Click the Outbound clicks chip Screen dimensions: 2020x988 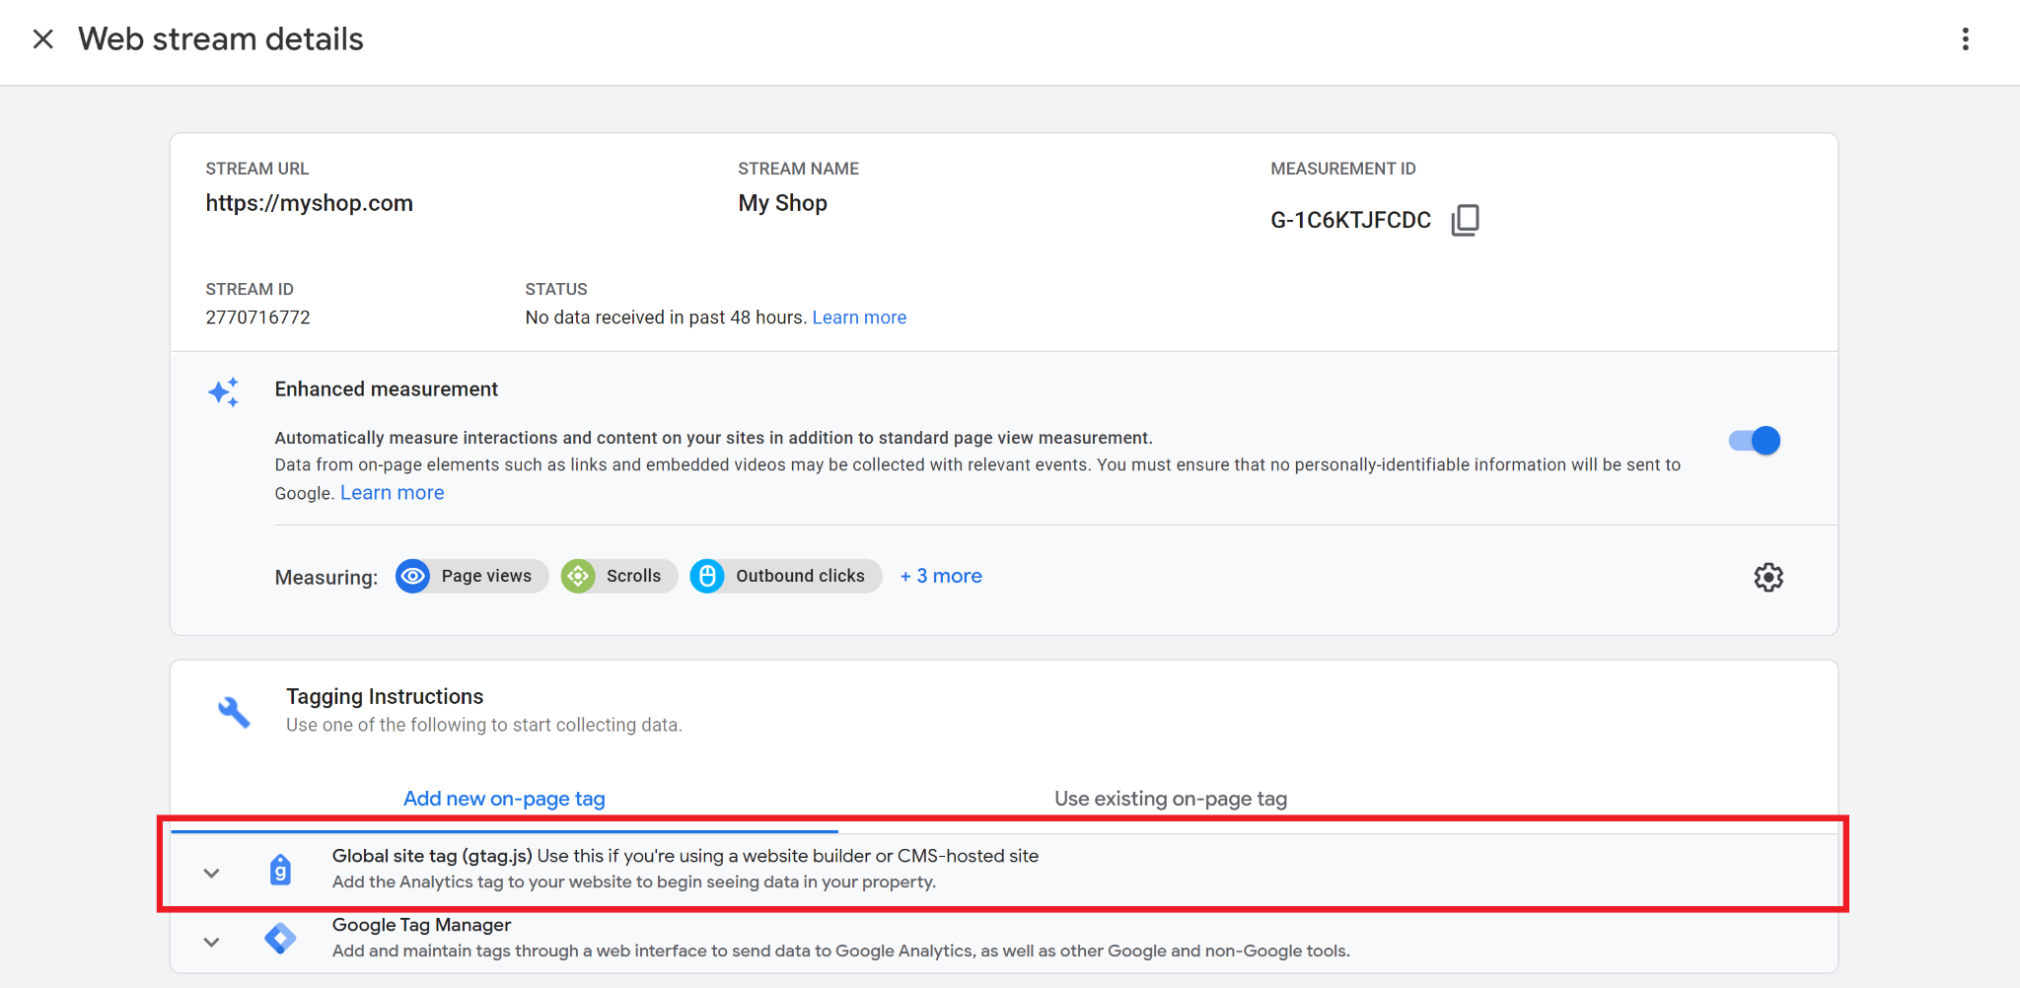coord(785,576)
